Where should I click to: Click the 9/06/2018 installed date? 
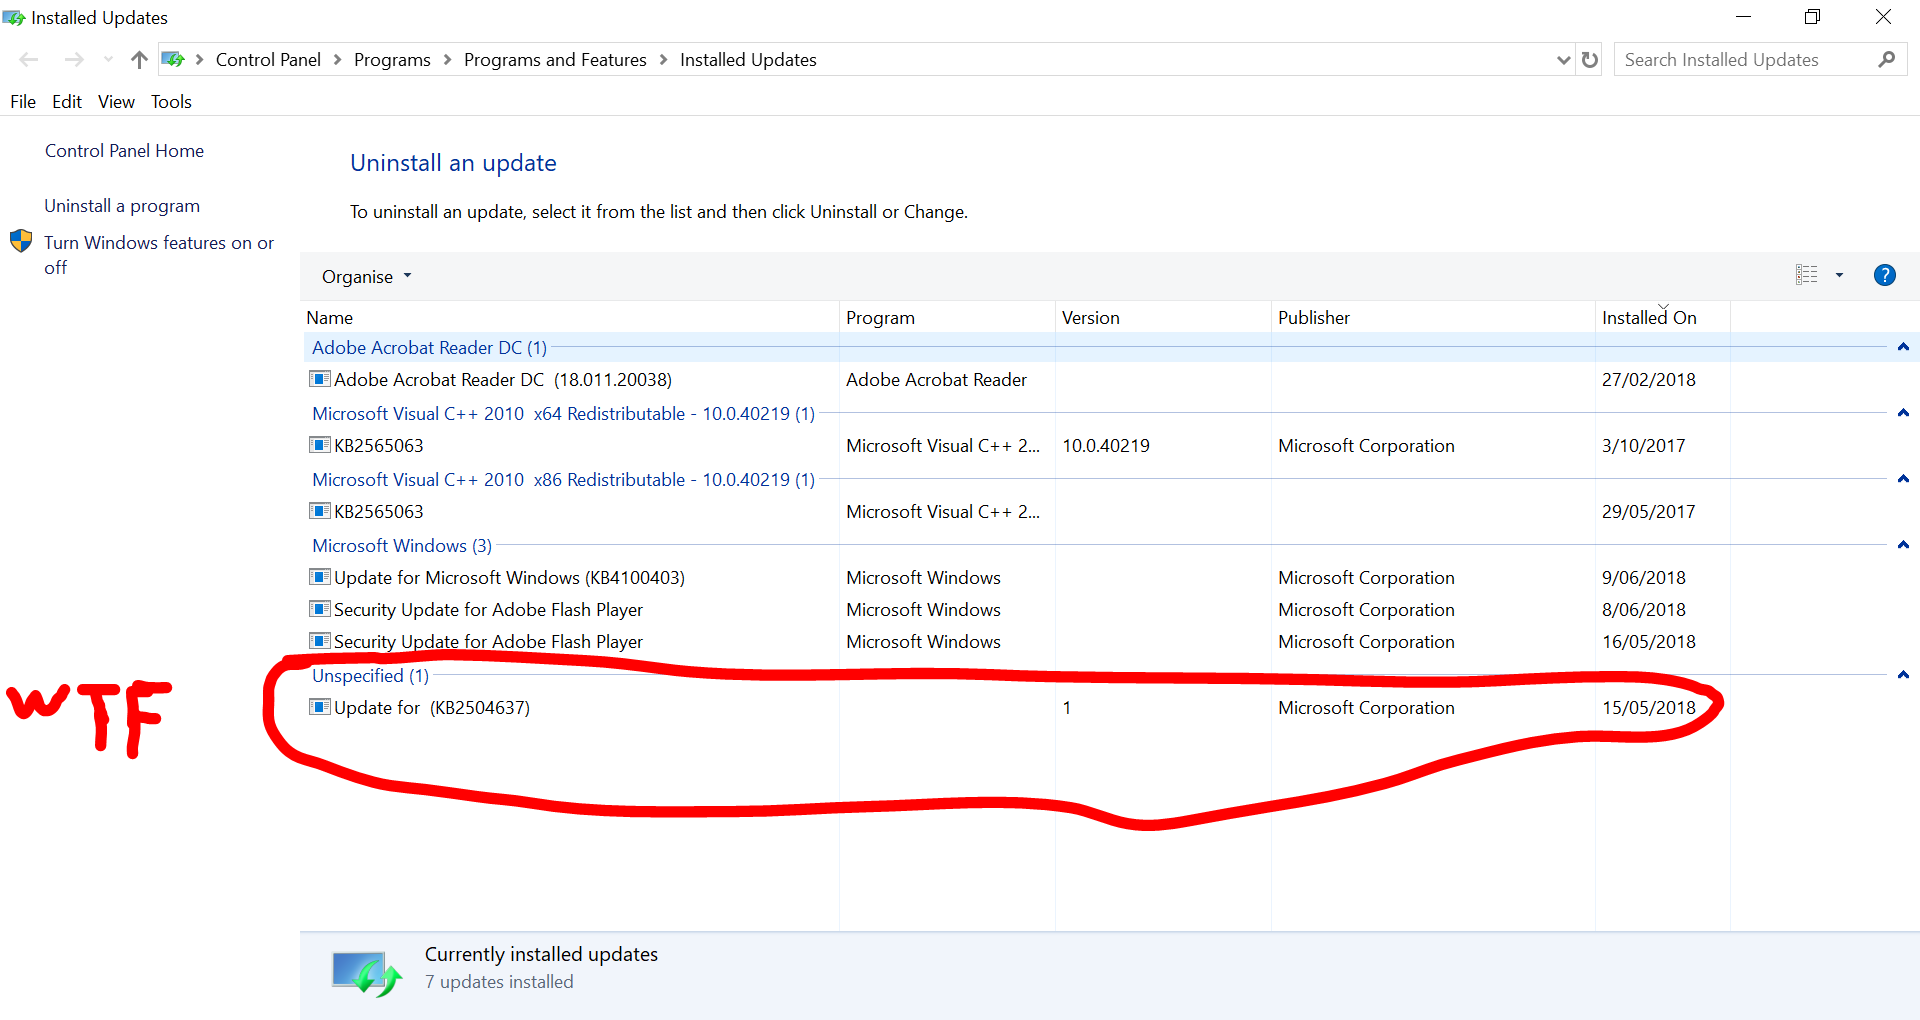pos(1644,578)
